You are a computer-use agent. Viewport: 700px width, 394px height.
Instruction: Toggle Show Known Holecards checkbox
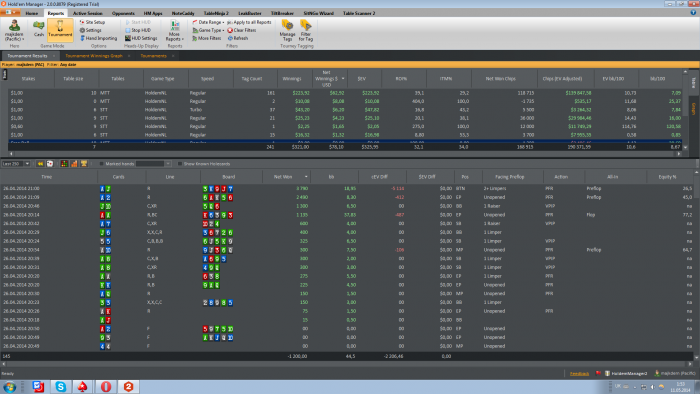179,164
